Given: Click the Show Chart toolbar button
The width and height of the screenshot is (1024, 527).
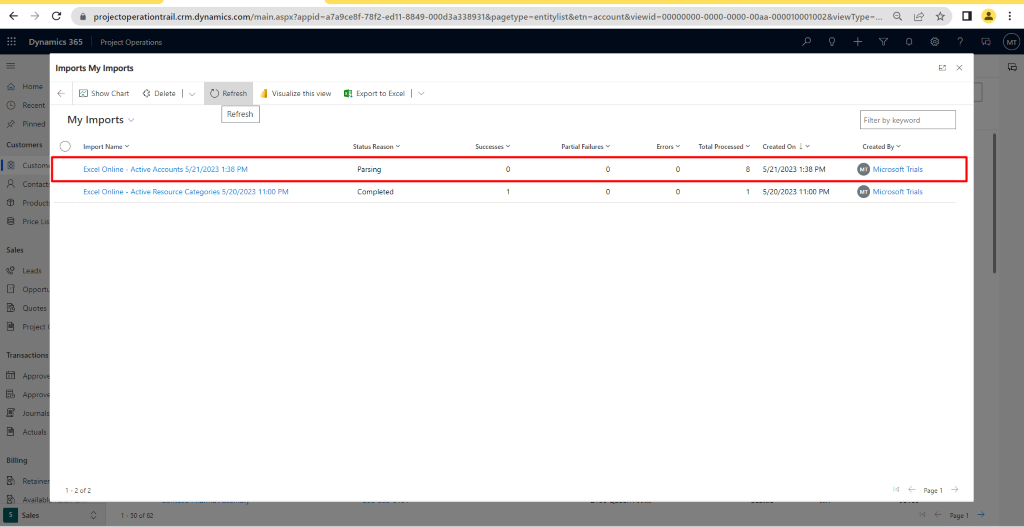Looking at the screenshot, I should point(104,93).
